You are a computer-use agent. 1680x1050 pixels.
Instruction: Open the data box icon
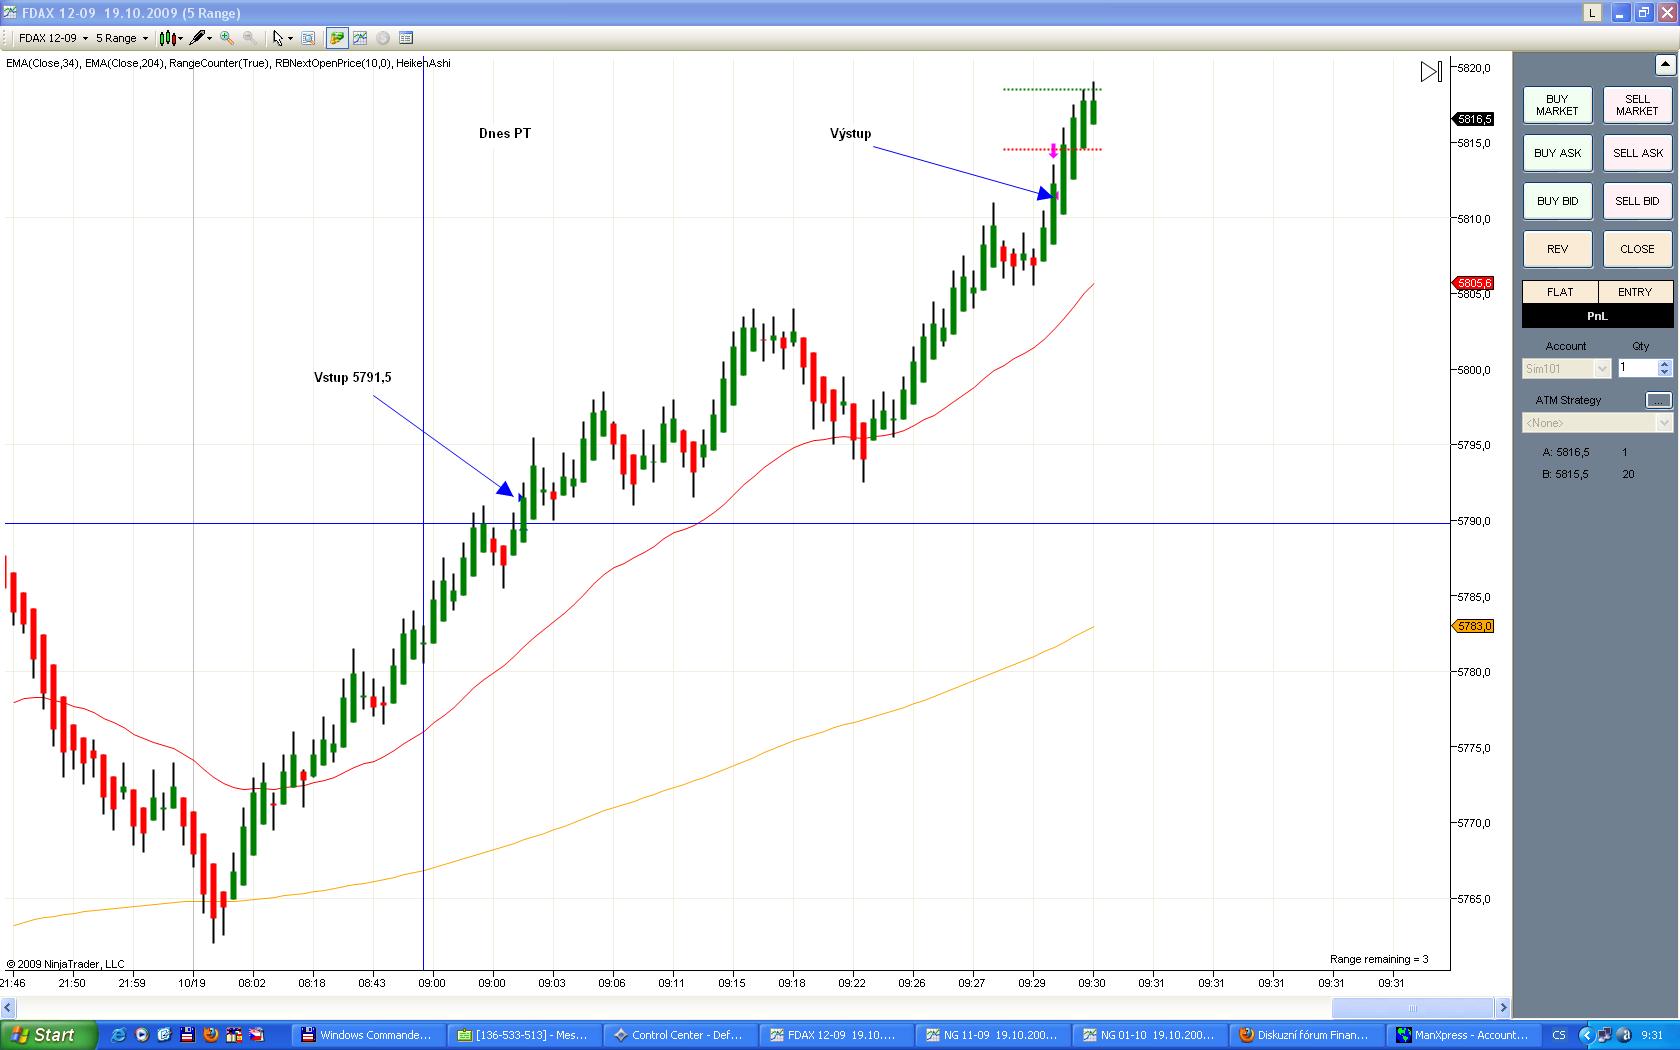(406, 38)
